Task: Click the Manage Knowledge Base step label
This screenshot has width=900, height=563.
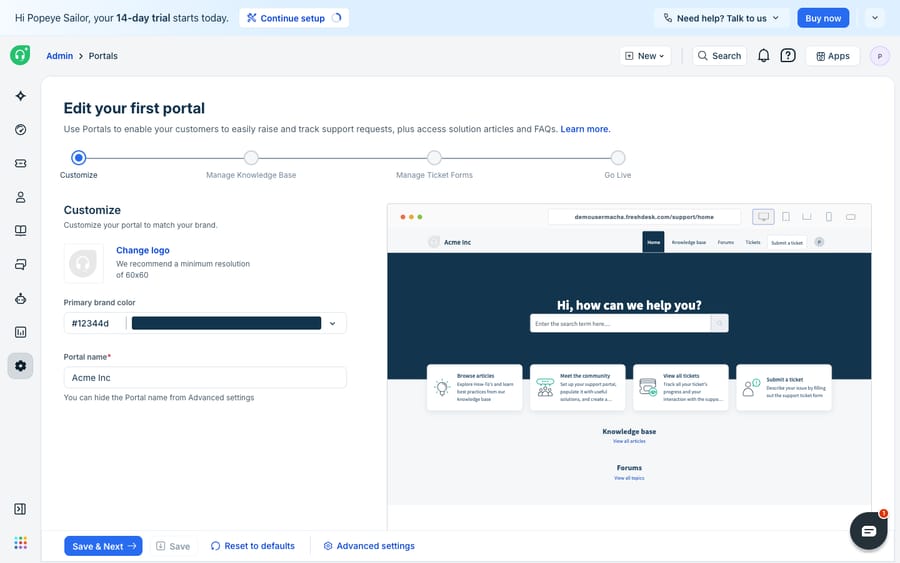Action: [251, 175]
